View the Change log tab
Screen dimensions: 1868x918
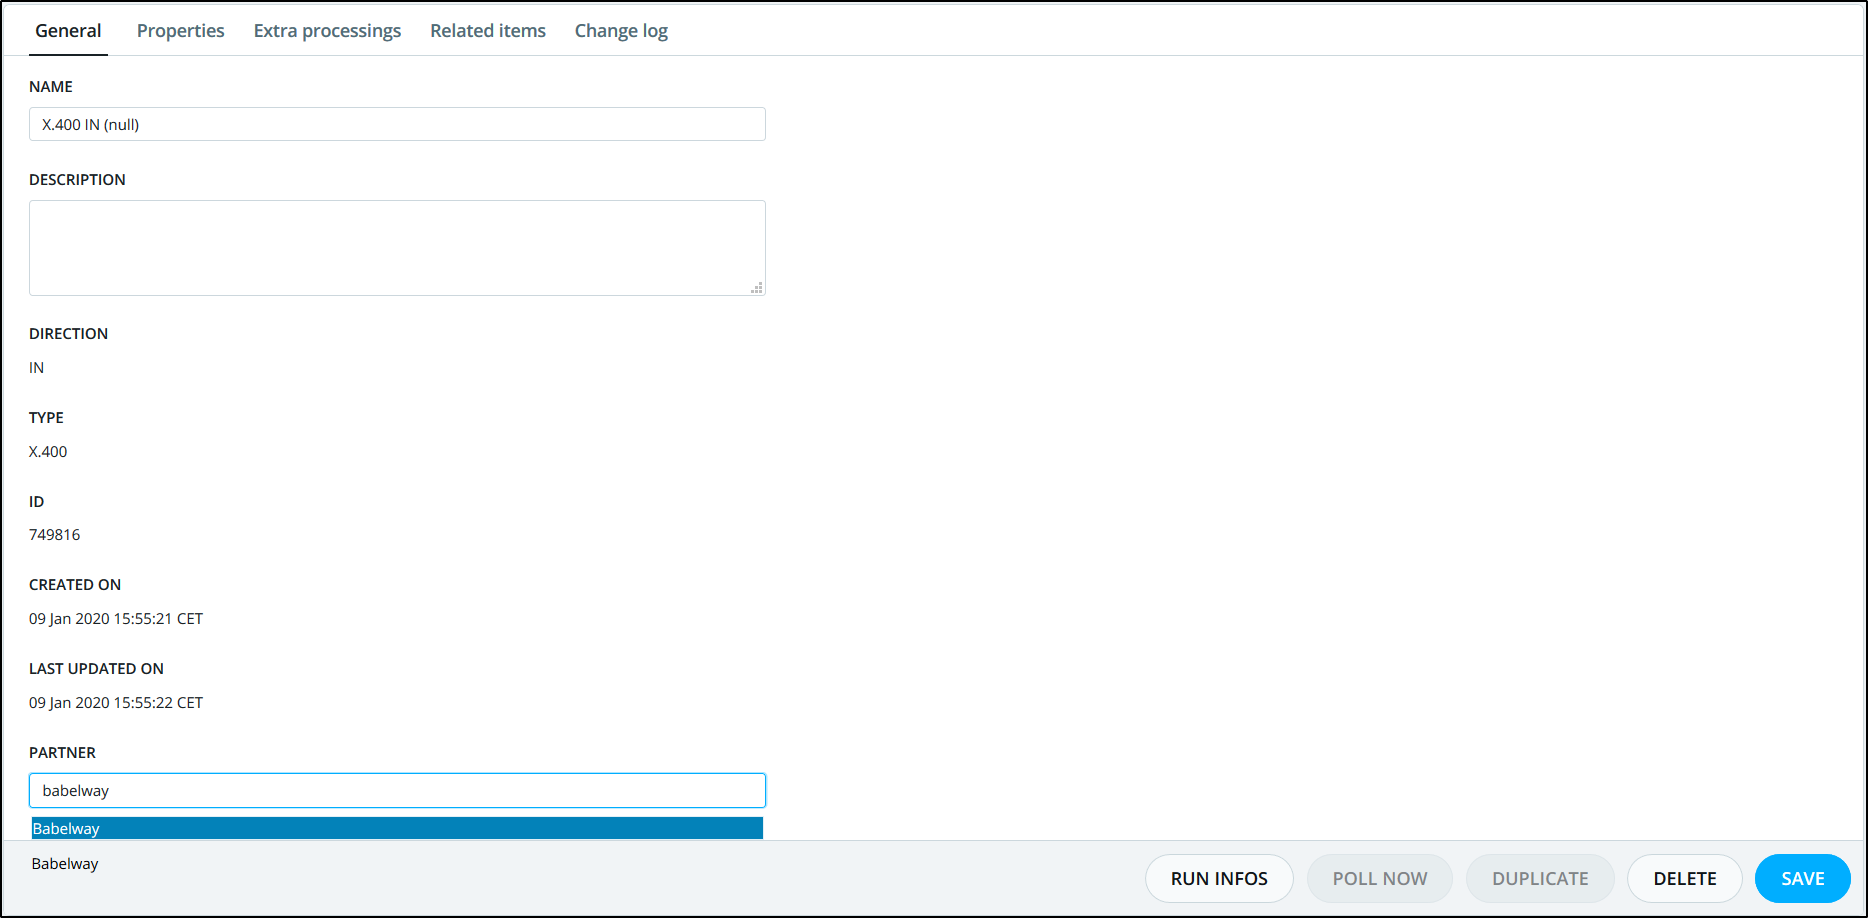click(x=621, y=31)
